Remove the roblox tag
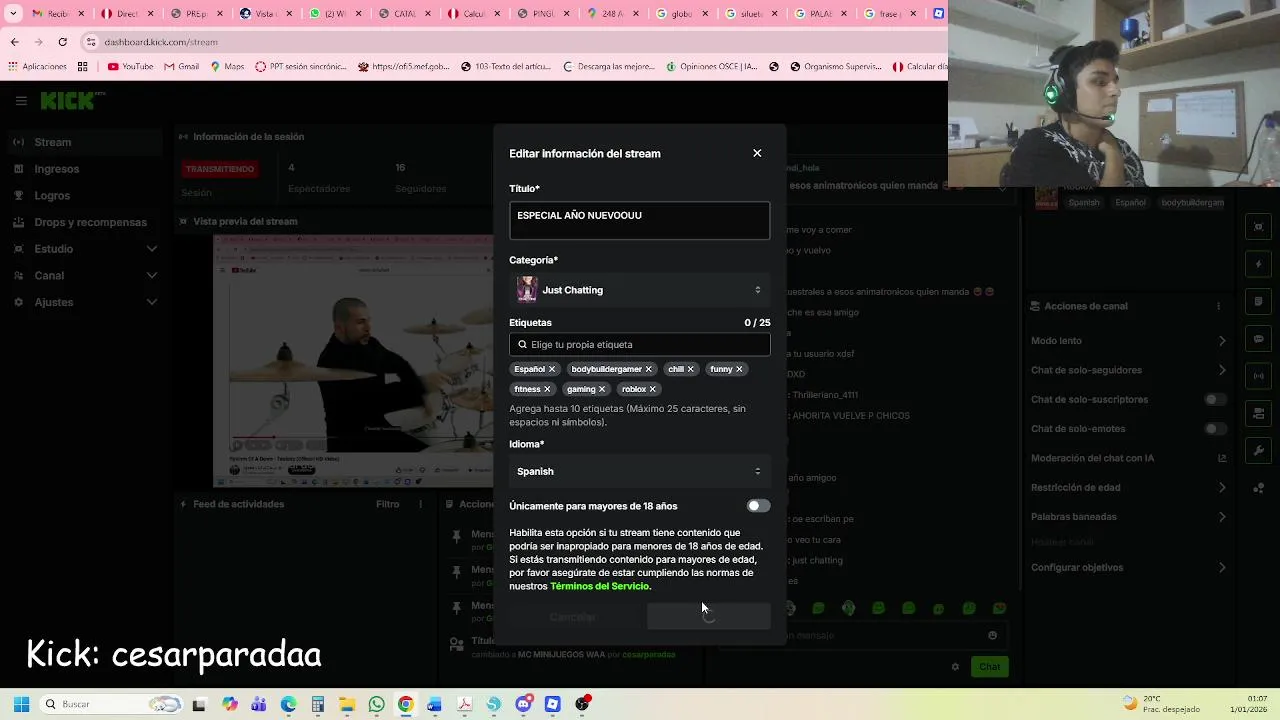1280x720 pixels. point(652,389)
